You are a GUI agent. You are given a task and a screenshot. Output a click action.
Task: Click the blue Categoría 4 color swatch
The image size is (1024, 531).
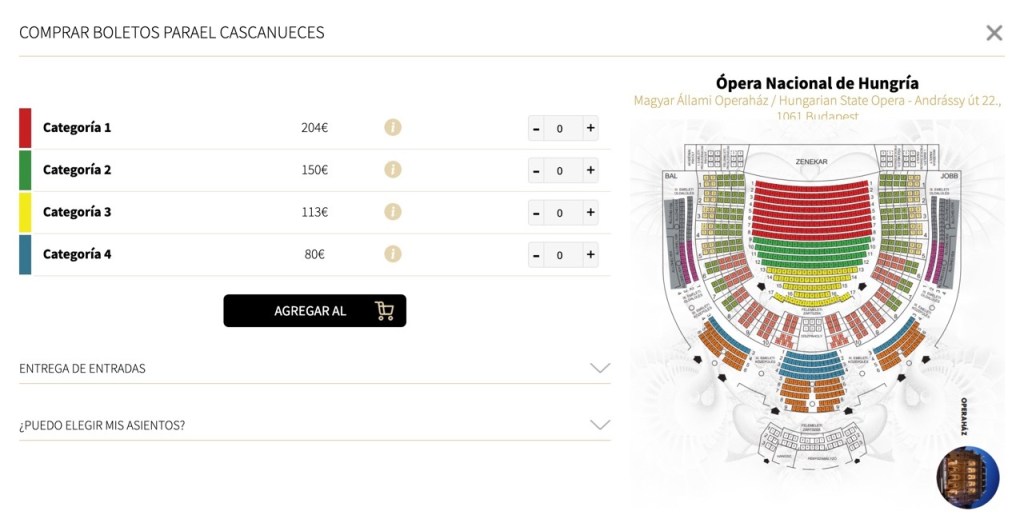tap(25, 254)
